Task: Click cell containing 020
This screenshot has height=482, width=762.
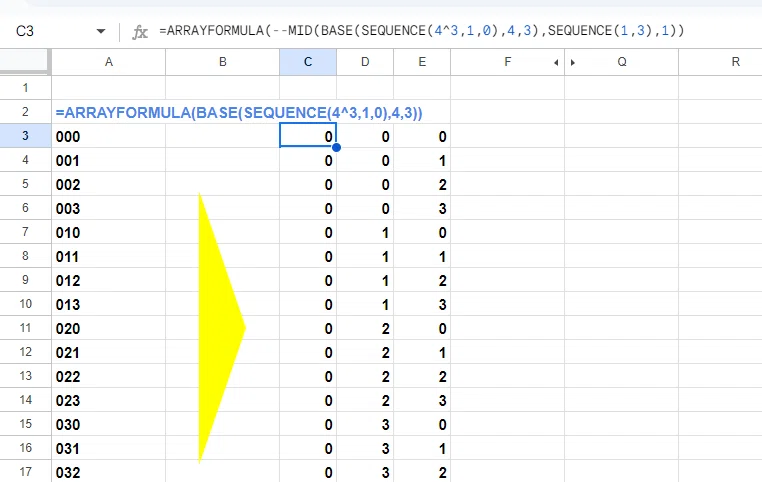Action: coord(108,328)
